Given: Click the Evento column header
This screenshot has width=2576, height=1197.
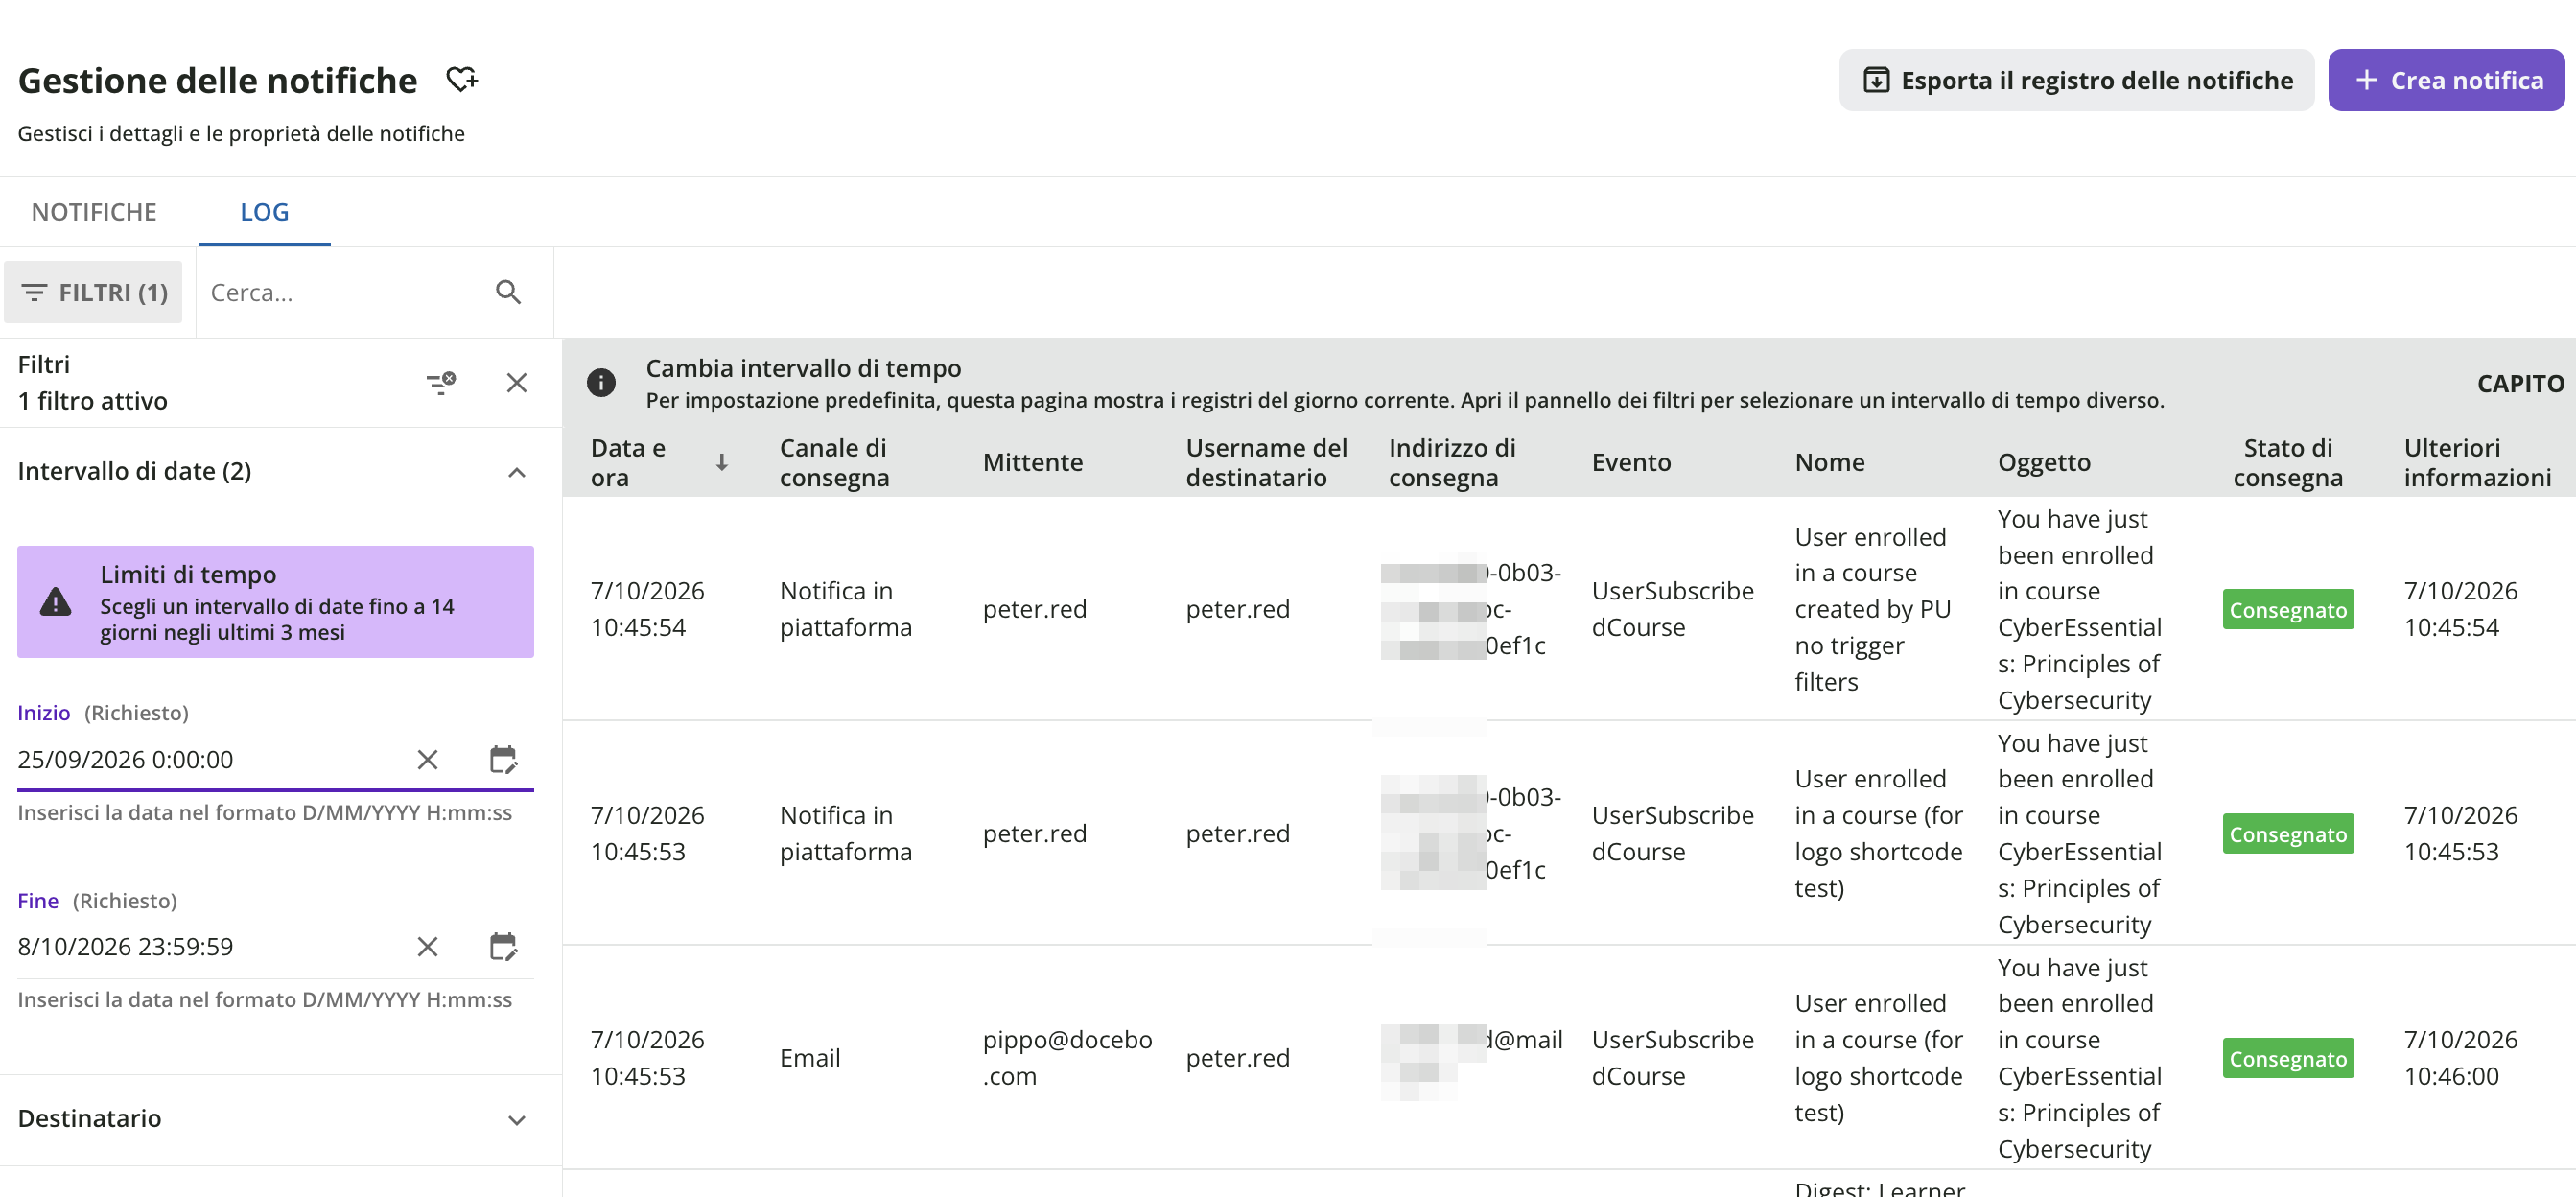Looking at the screenshot, I should 1631,462.
